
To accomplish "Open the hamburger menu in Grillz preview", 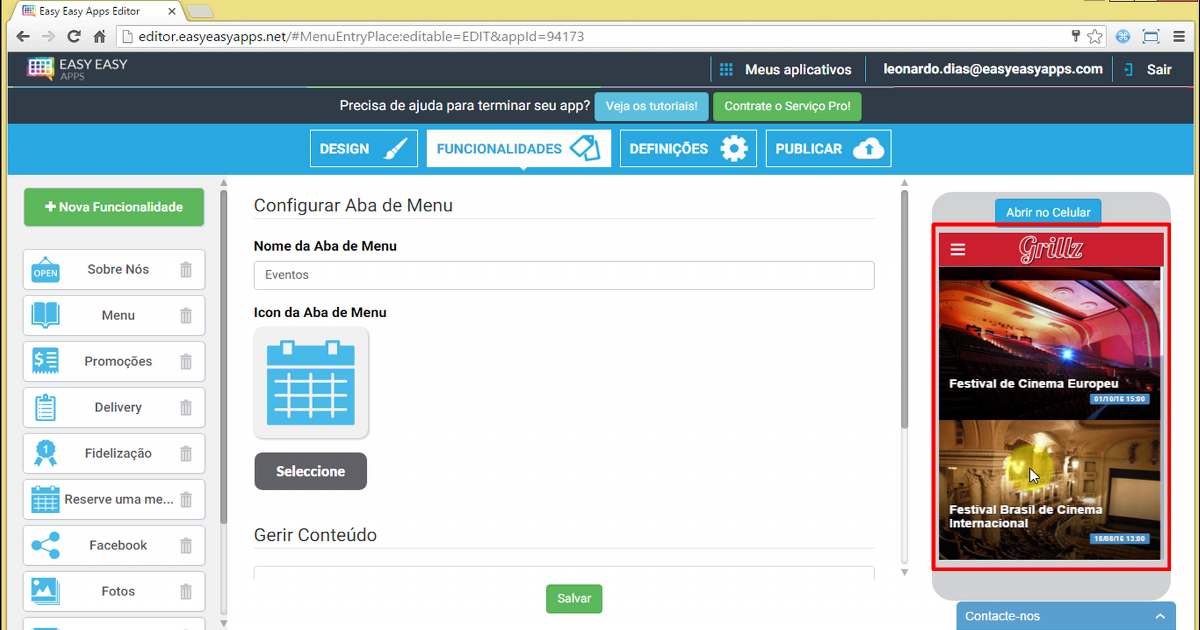I will tap(958, 249).
